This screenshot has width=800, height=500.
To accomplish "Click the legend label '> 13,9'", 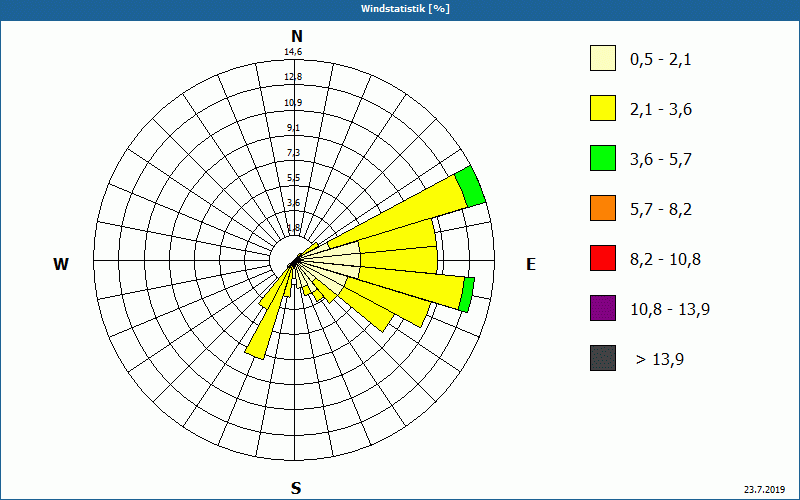I will [660, 360].
